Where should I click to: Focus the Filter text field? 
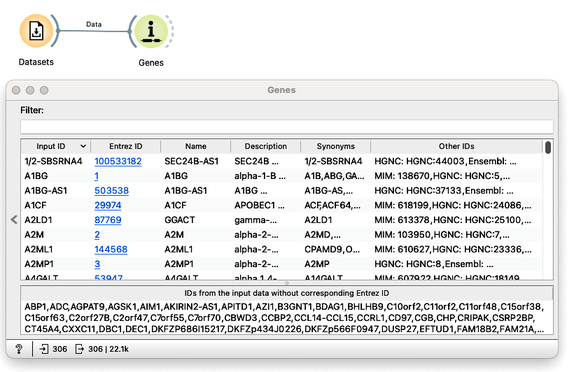click(x=287, y=127)
